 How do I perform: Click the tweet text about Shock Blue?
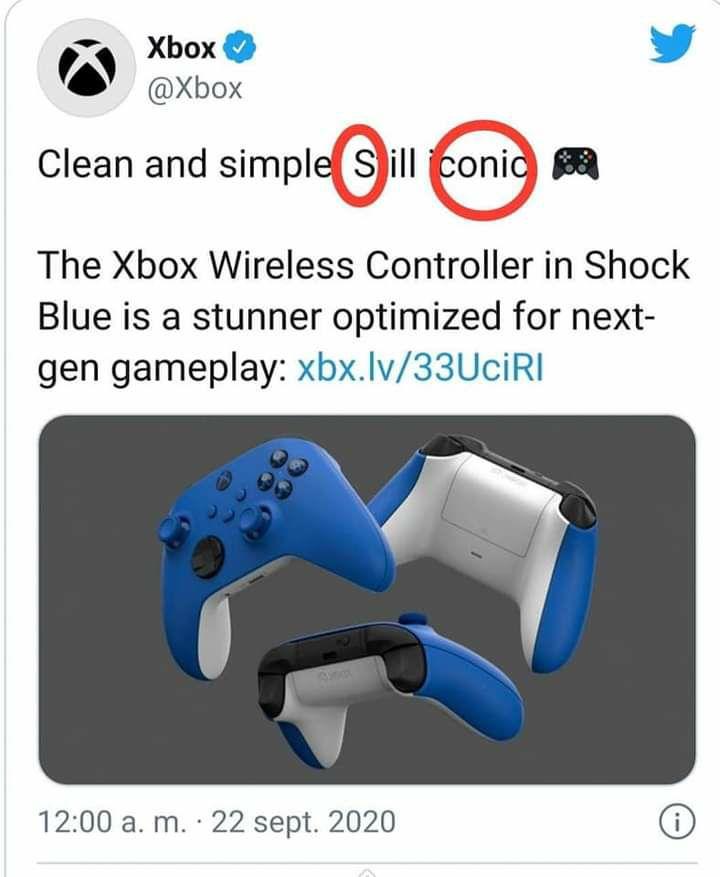364,317
